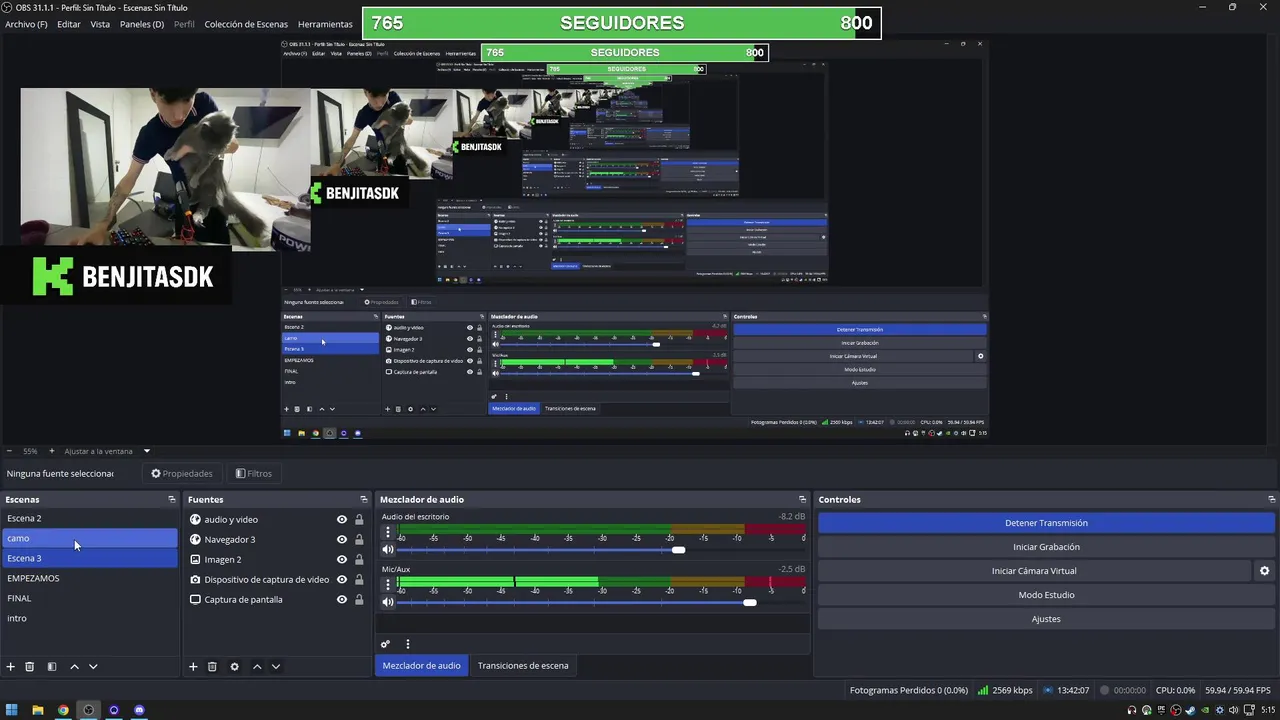Switch to Transiciones de escena tab

click(523, 666)
